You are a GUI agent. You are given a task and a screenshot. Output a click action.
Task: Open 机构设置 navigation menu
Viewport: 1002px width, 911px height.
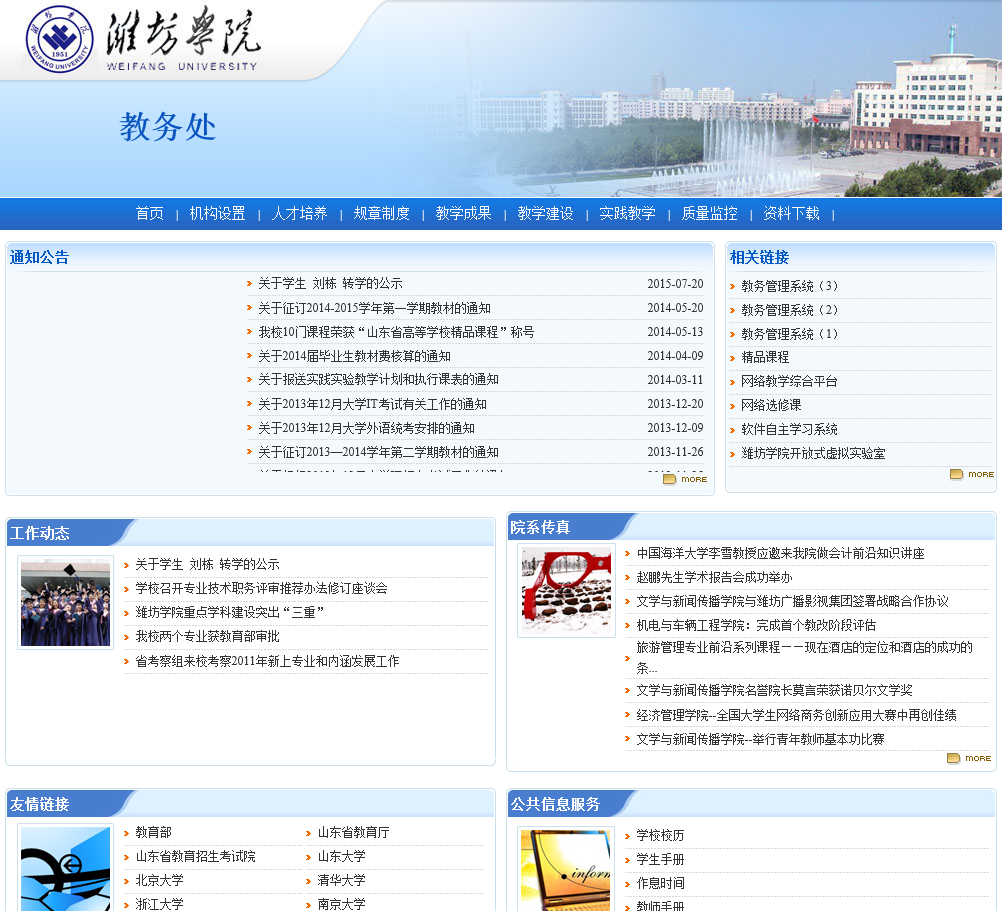click(217, 213)
